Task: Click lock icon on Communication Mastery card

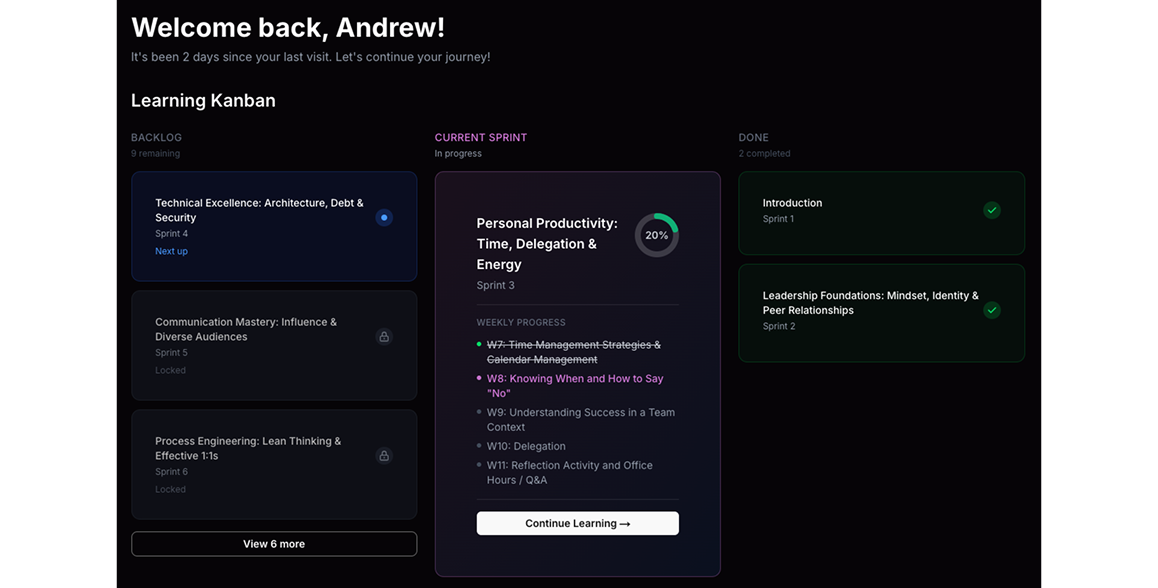Action: click(x=384, y=337)
